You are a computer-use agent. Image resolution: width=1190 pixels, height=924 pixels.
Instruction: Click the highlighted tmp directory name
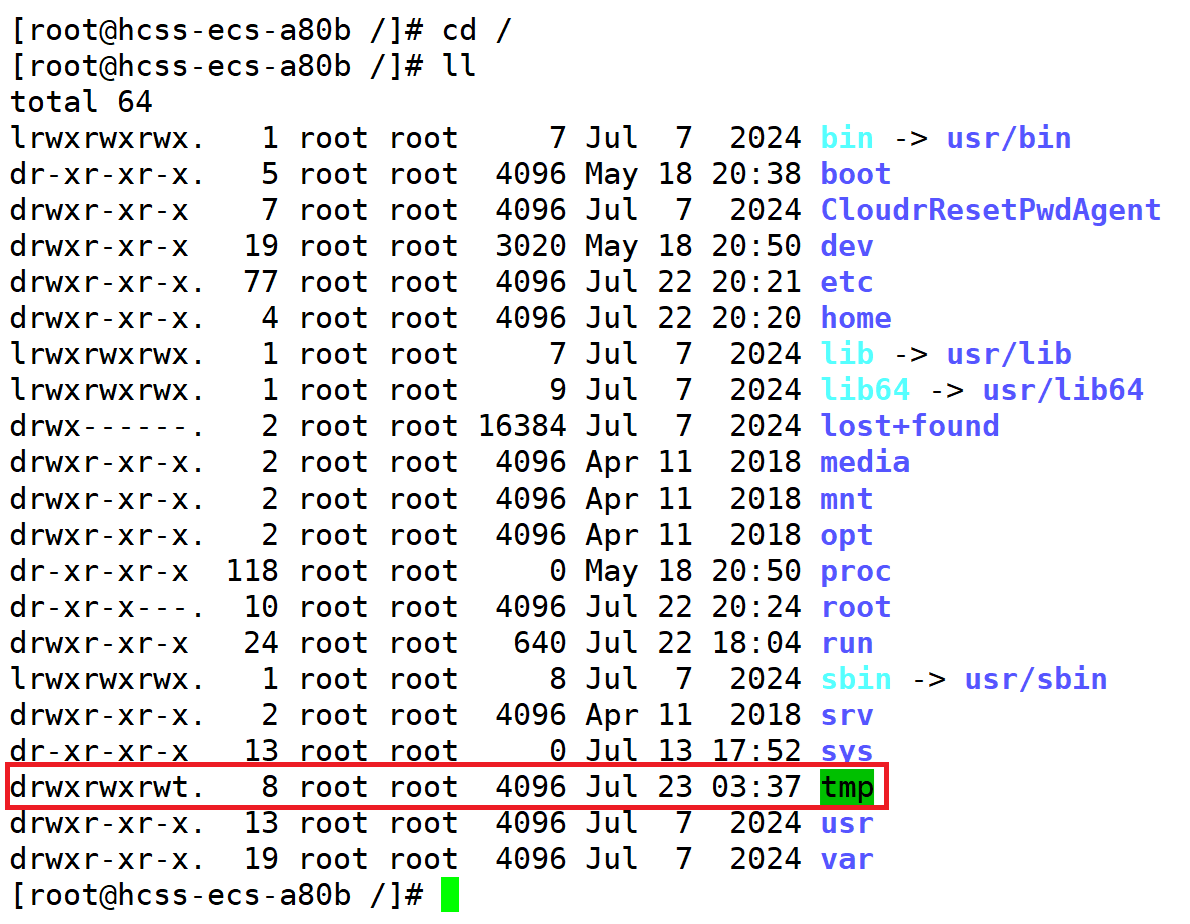pyautogui.click(x=847, y=788)
